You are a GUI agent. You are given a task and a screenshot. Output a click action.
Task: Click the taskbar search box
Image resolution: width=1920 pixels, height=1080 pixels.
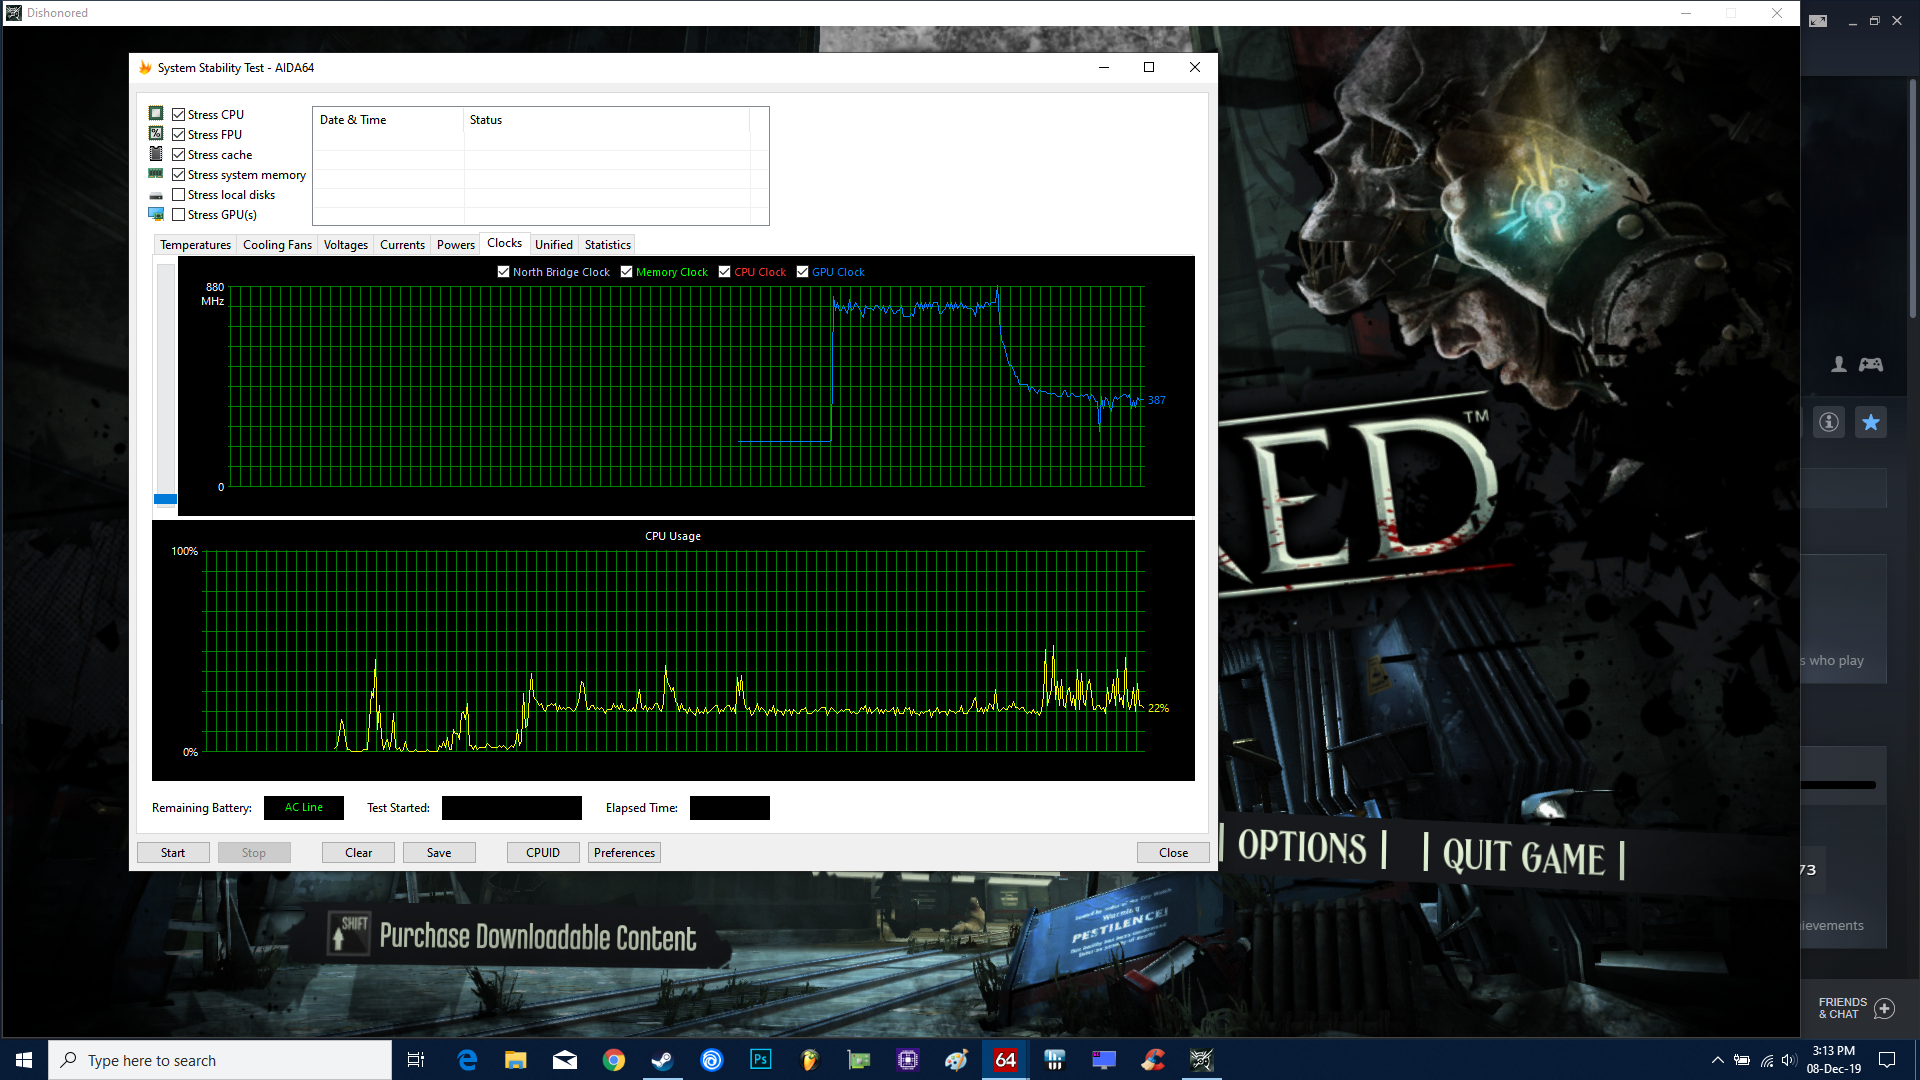coord(220,1060)
